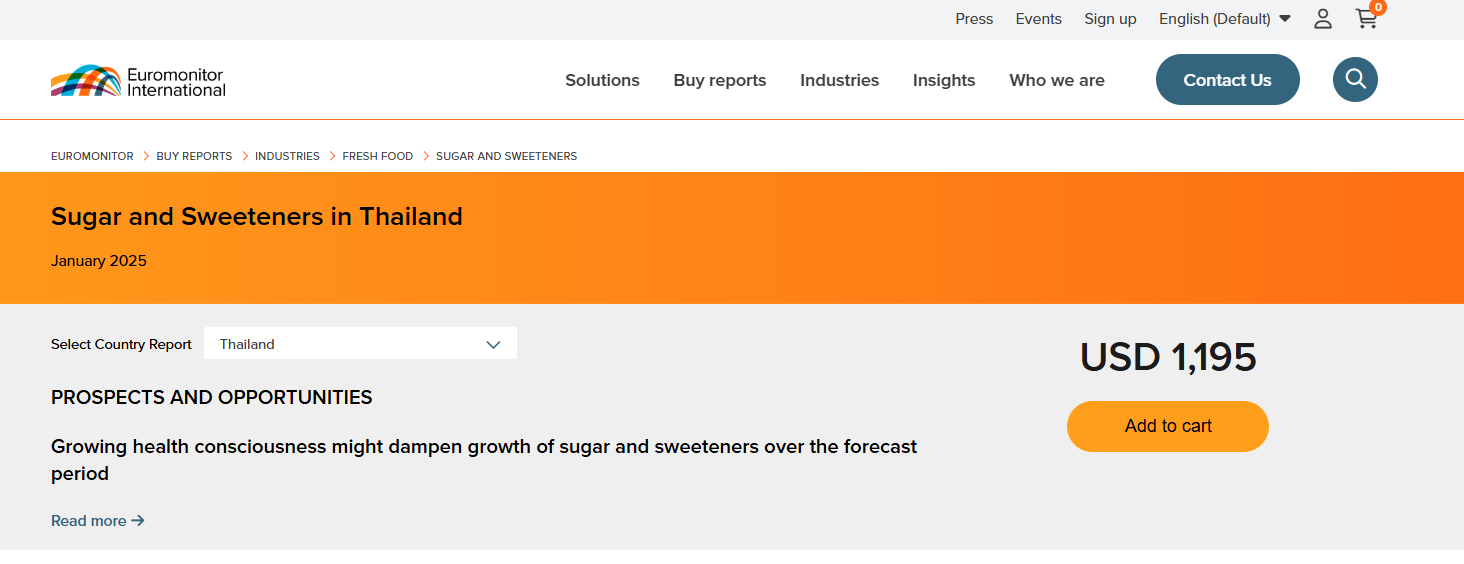Viewport: 1464px width, 564px height.
Task: Open the user account icon
Action: [x=1323, y=19]
